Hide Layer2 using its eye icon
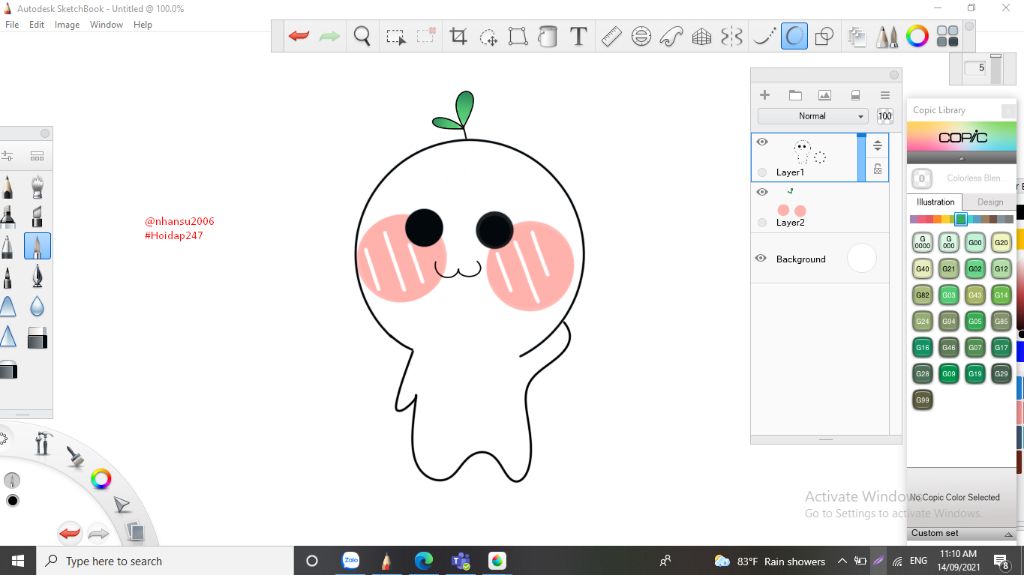Image resolution: width=1024 pixels, height=575 pixels. 762,191
